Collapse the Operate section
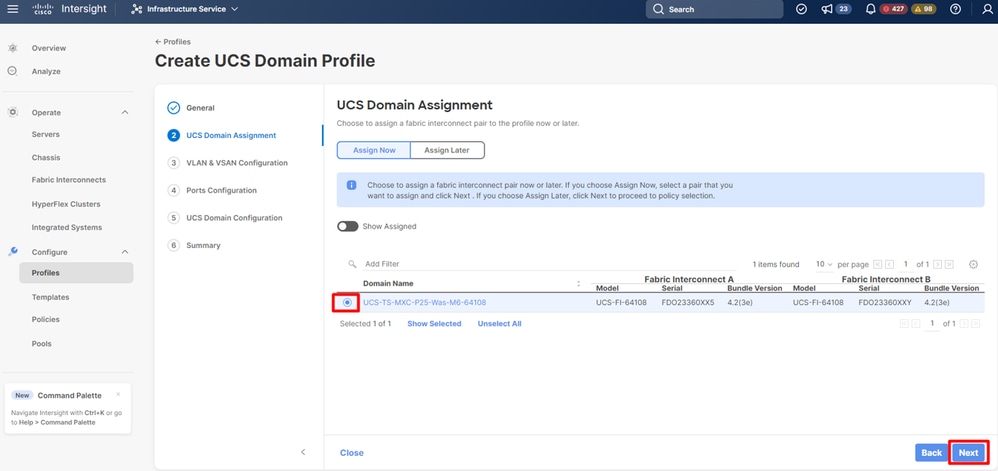This screenshot has width=998, height=471. (125, 113)
